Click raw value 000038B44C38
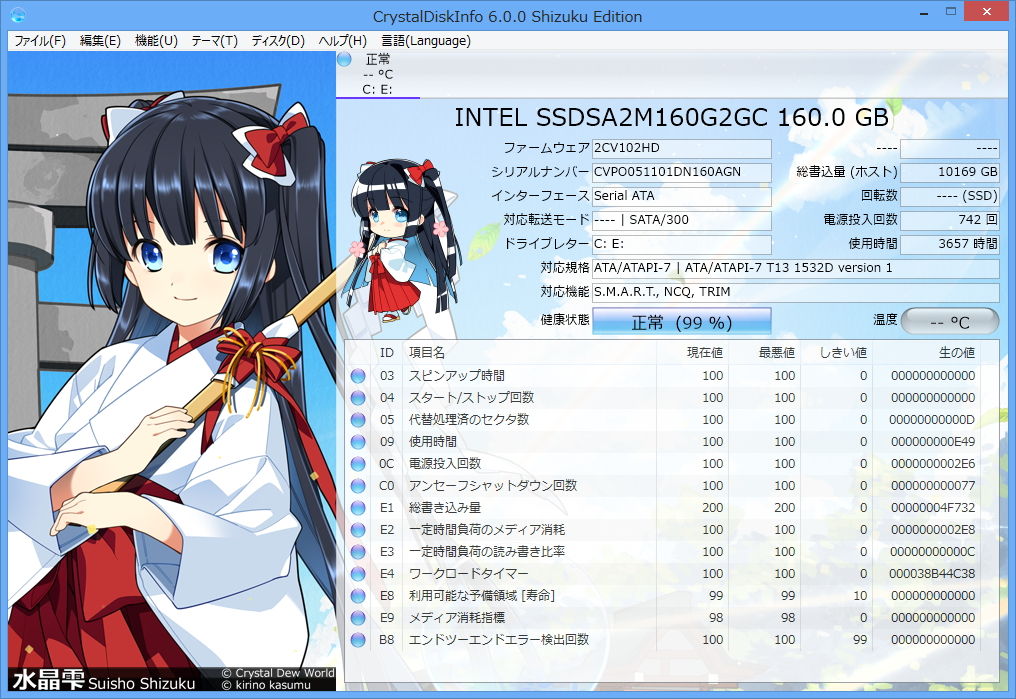The height and width of the screenshot is (699, 1016). click(932, 574)
